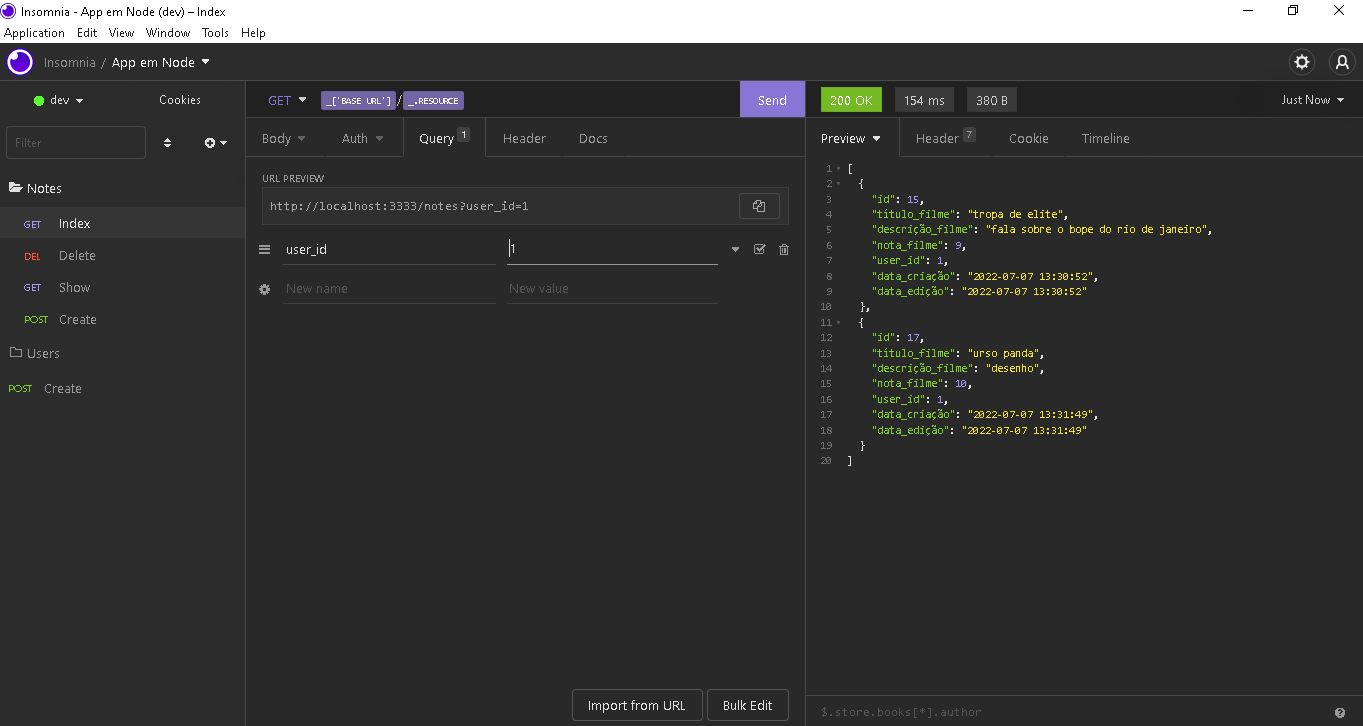The image size is (1363, 726).
Task: Open the Auth tab dropdown
Action: tap(363, 138)
